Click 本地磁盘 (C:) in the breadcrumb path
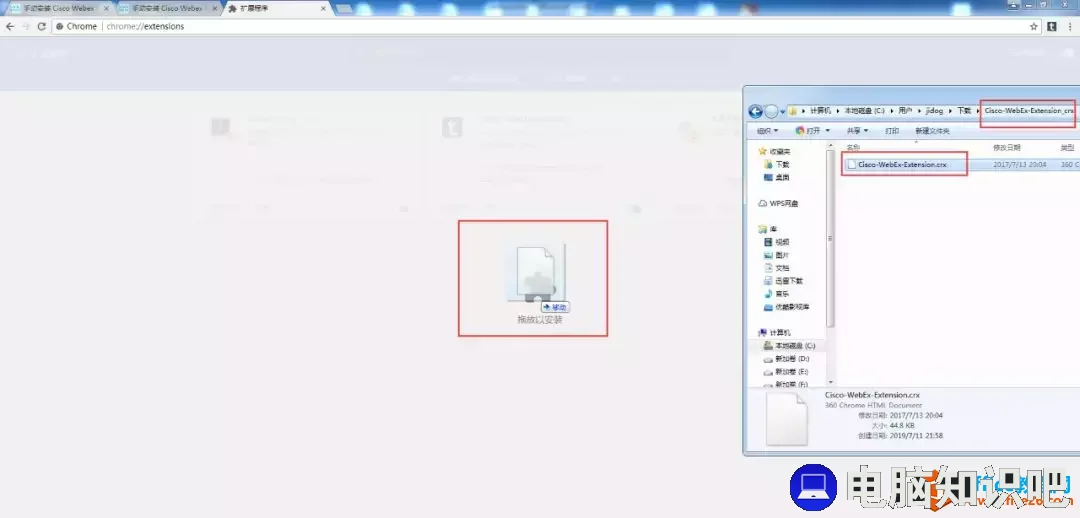The height and width of the screenshot is (518, 1080). tap(864, 110)
